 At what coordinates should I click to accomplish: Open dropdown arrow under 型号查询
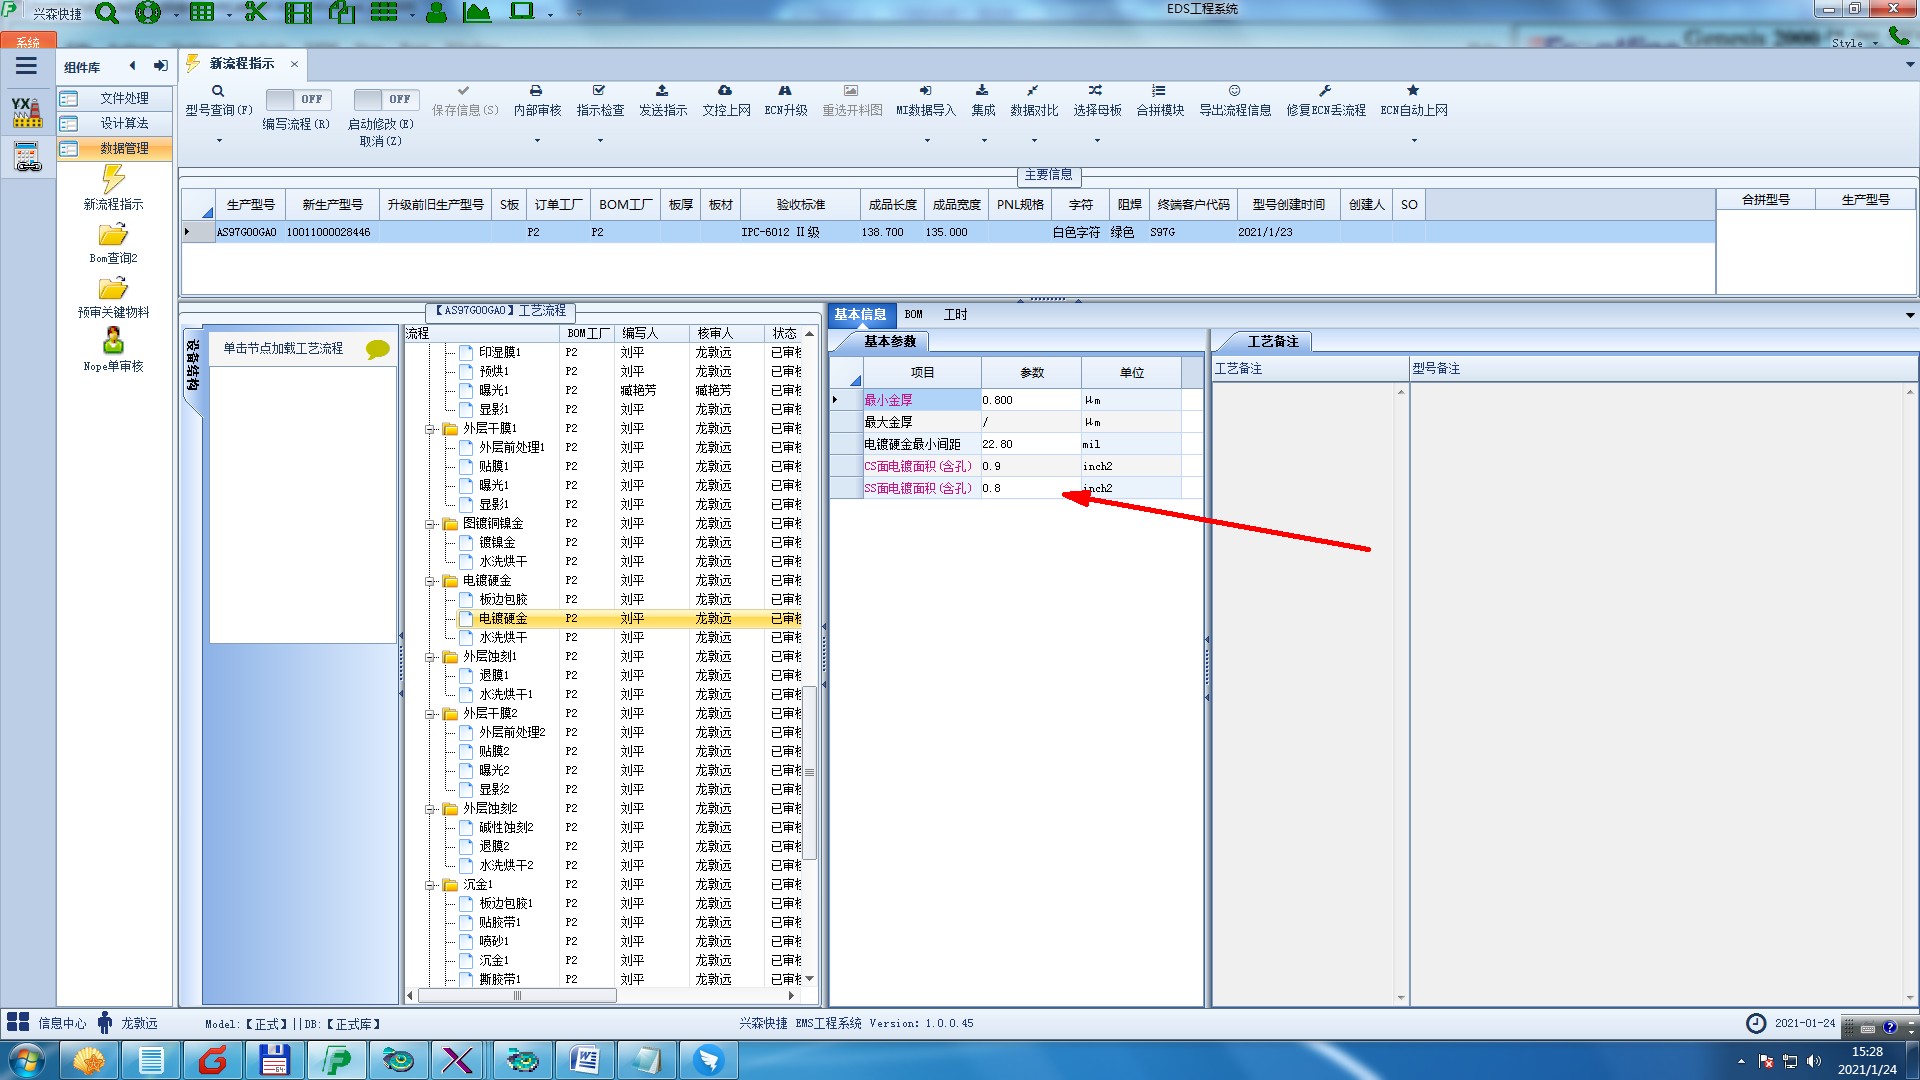point(219,140)
